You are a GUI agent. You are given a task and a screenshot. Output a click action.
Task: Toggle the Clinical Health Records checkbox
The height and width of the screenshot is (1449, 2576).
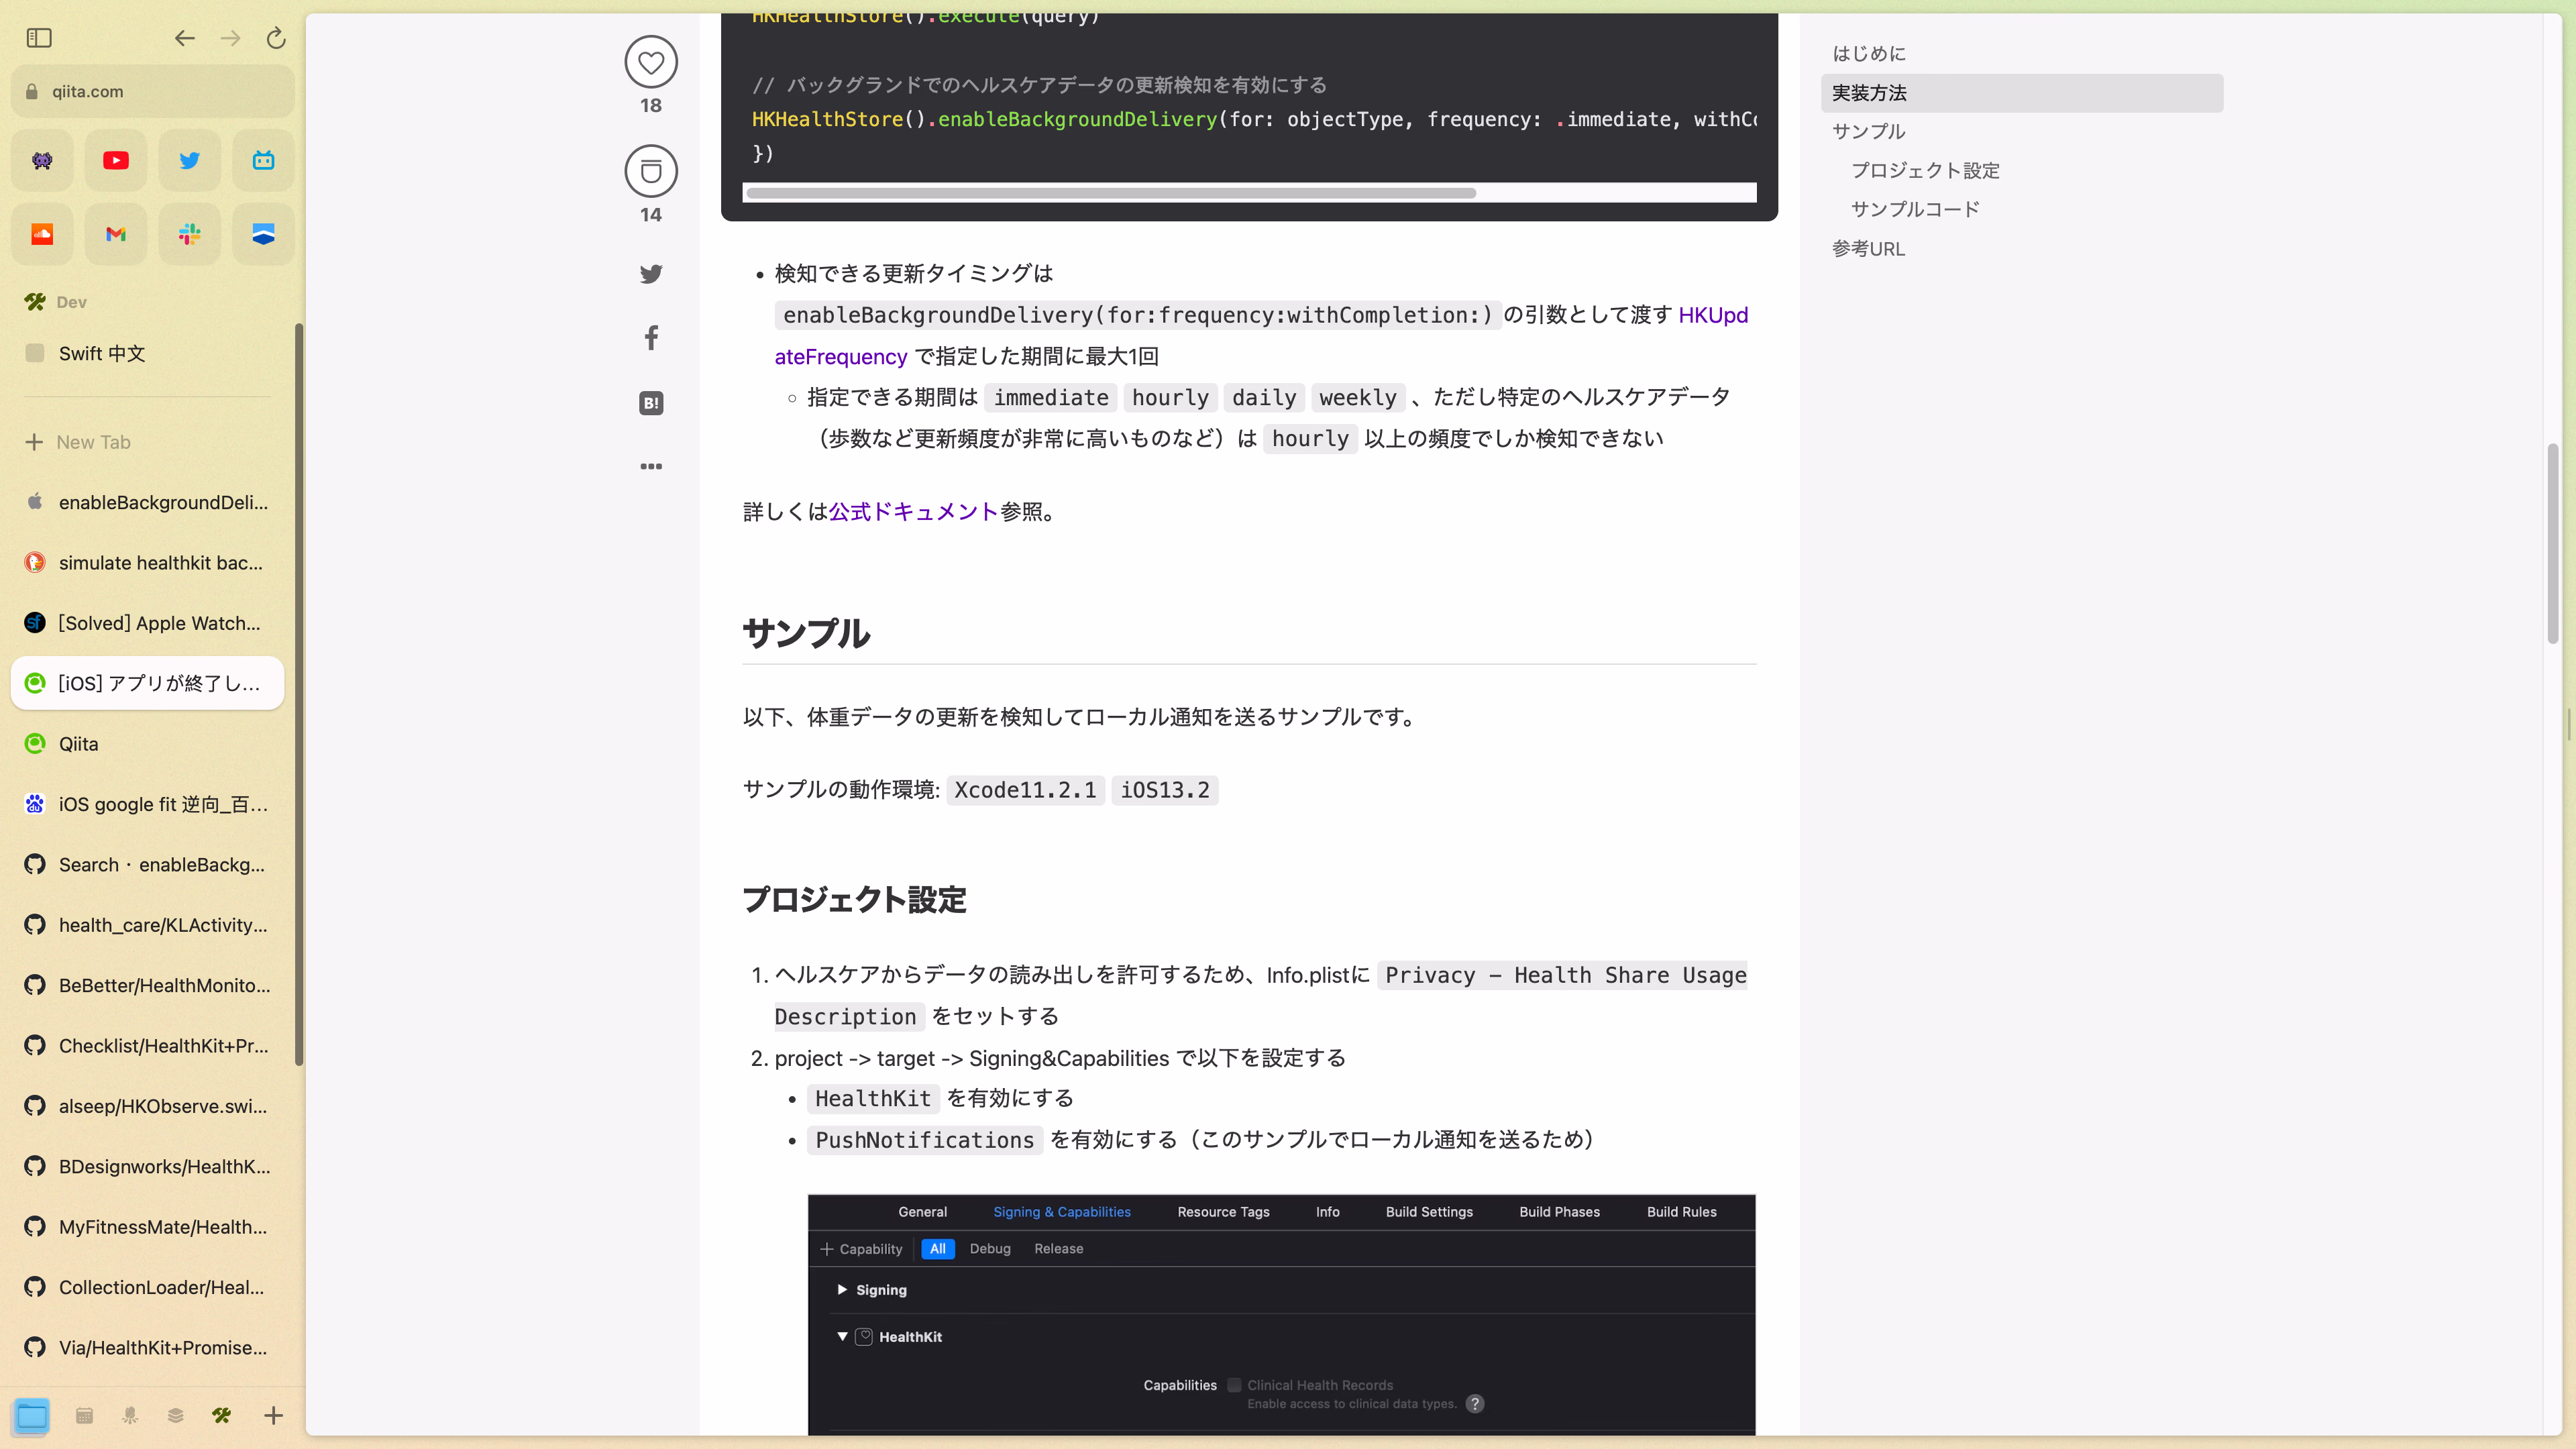point(1234,1385)
